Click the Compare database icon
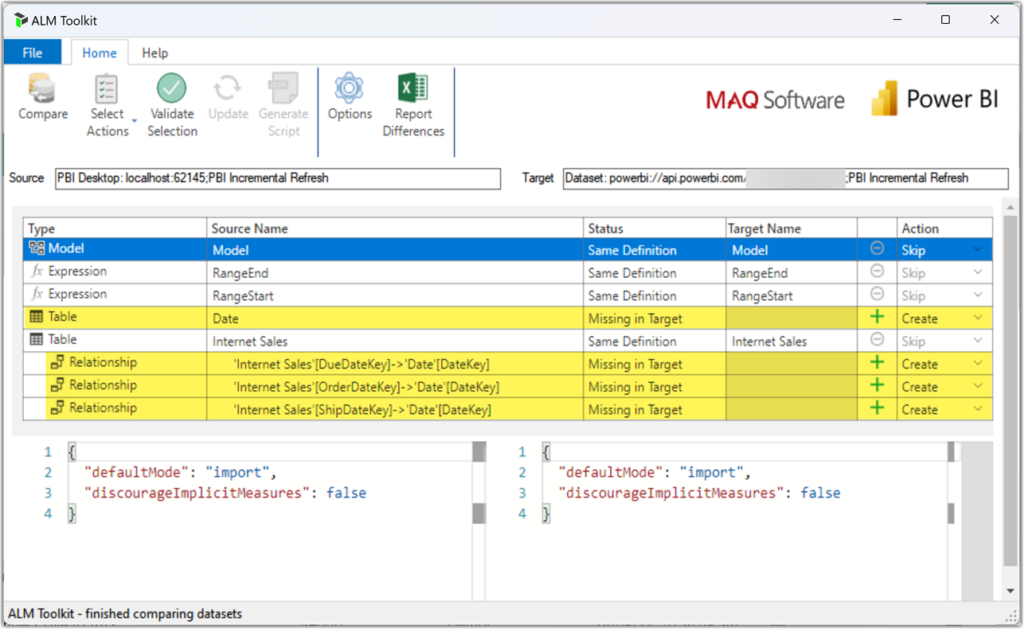The height and width of the screenshot is (629, 1024). click(x=42, y=88)
